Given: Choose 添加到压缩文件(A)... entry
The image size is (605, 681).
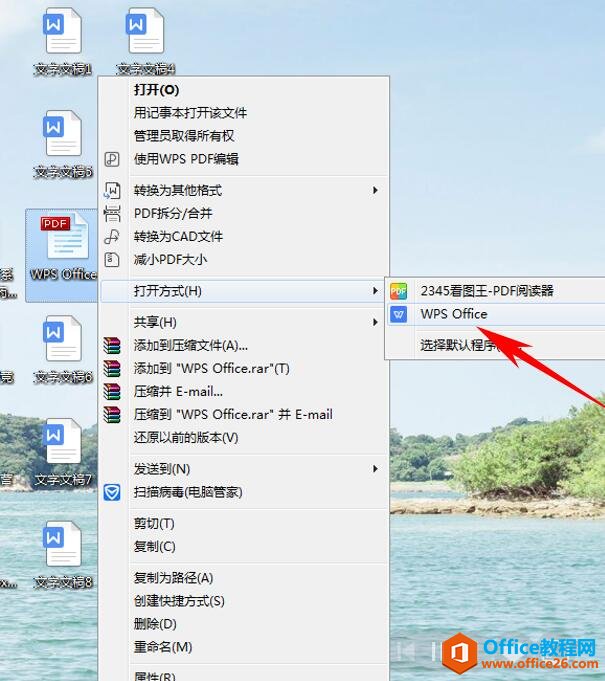Looking at the screenshot, I should point(244,346).
